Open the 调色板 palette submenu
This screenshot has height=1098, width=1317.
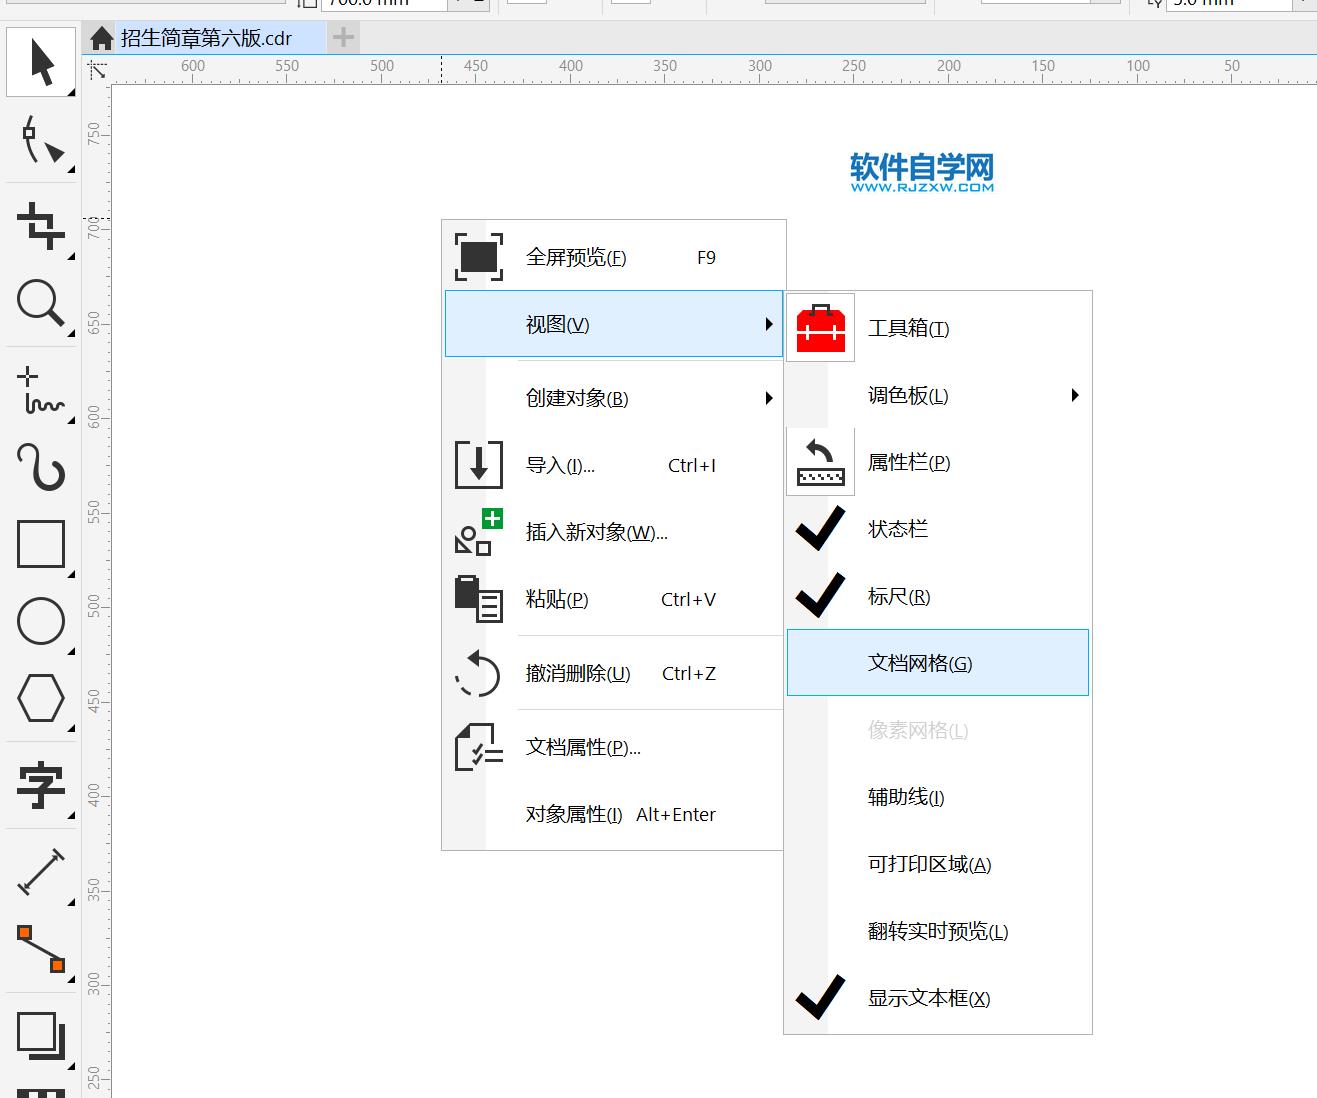pyautogui.click(x=938, y=395)
